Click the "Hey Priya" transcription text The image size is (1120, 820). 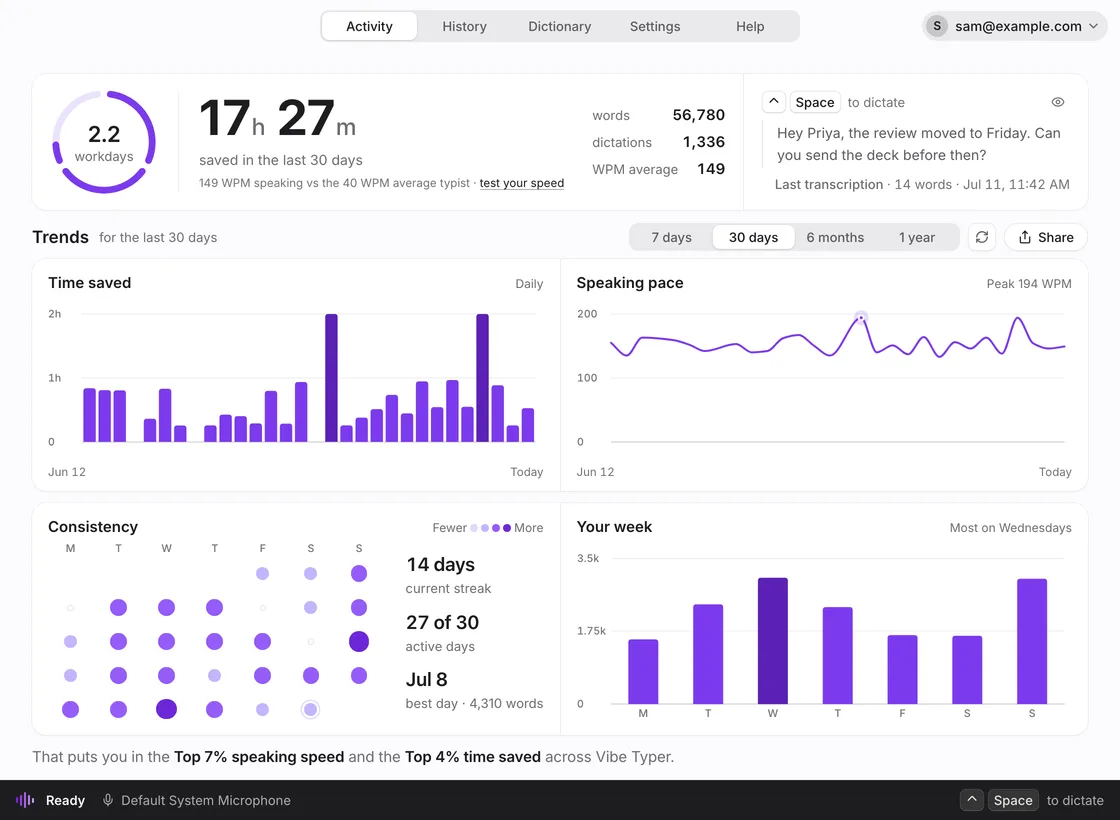tap(919, 144)
